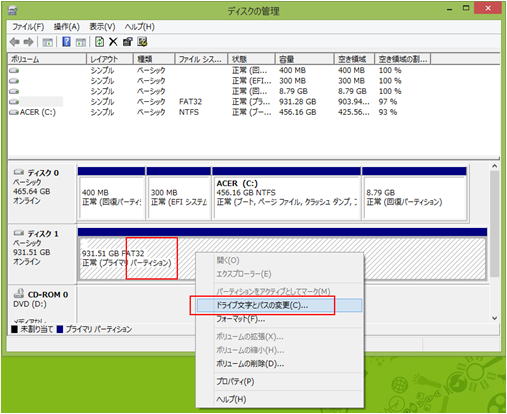
Task: Click the ディスク 0 disk label
Action: 43,173
